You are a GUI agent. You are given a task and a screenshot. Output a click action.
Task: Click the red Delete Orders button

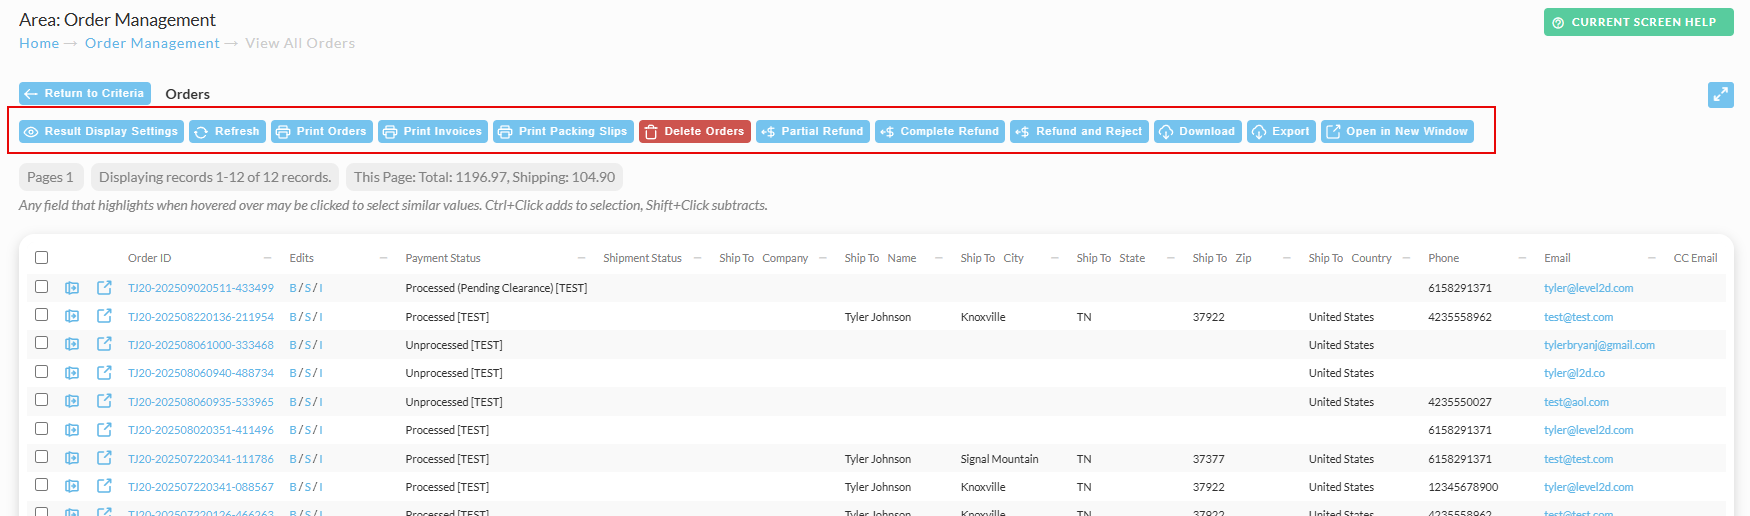695,131
